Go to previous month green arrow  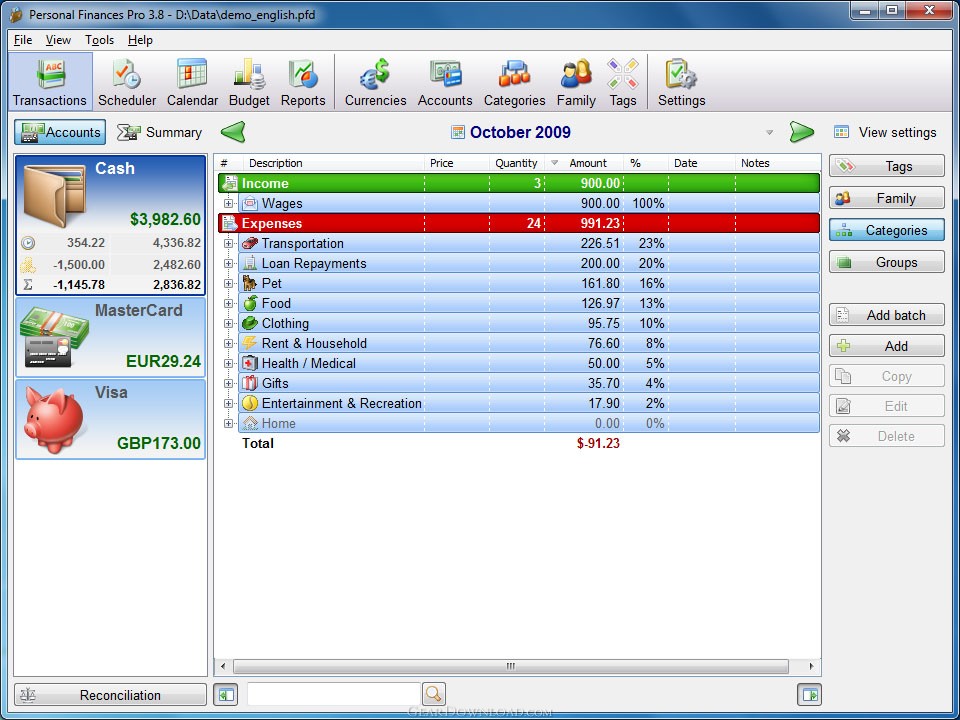233,132
